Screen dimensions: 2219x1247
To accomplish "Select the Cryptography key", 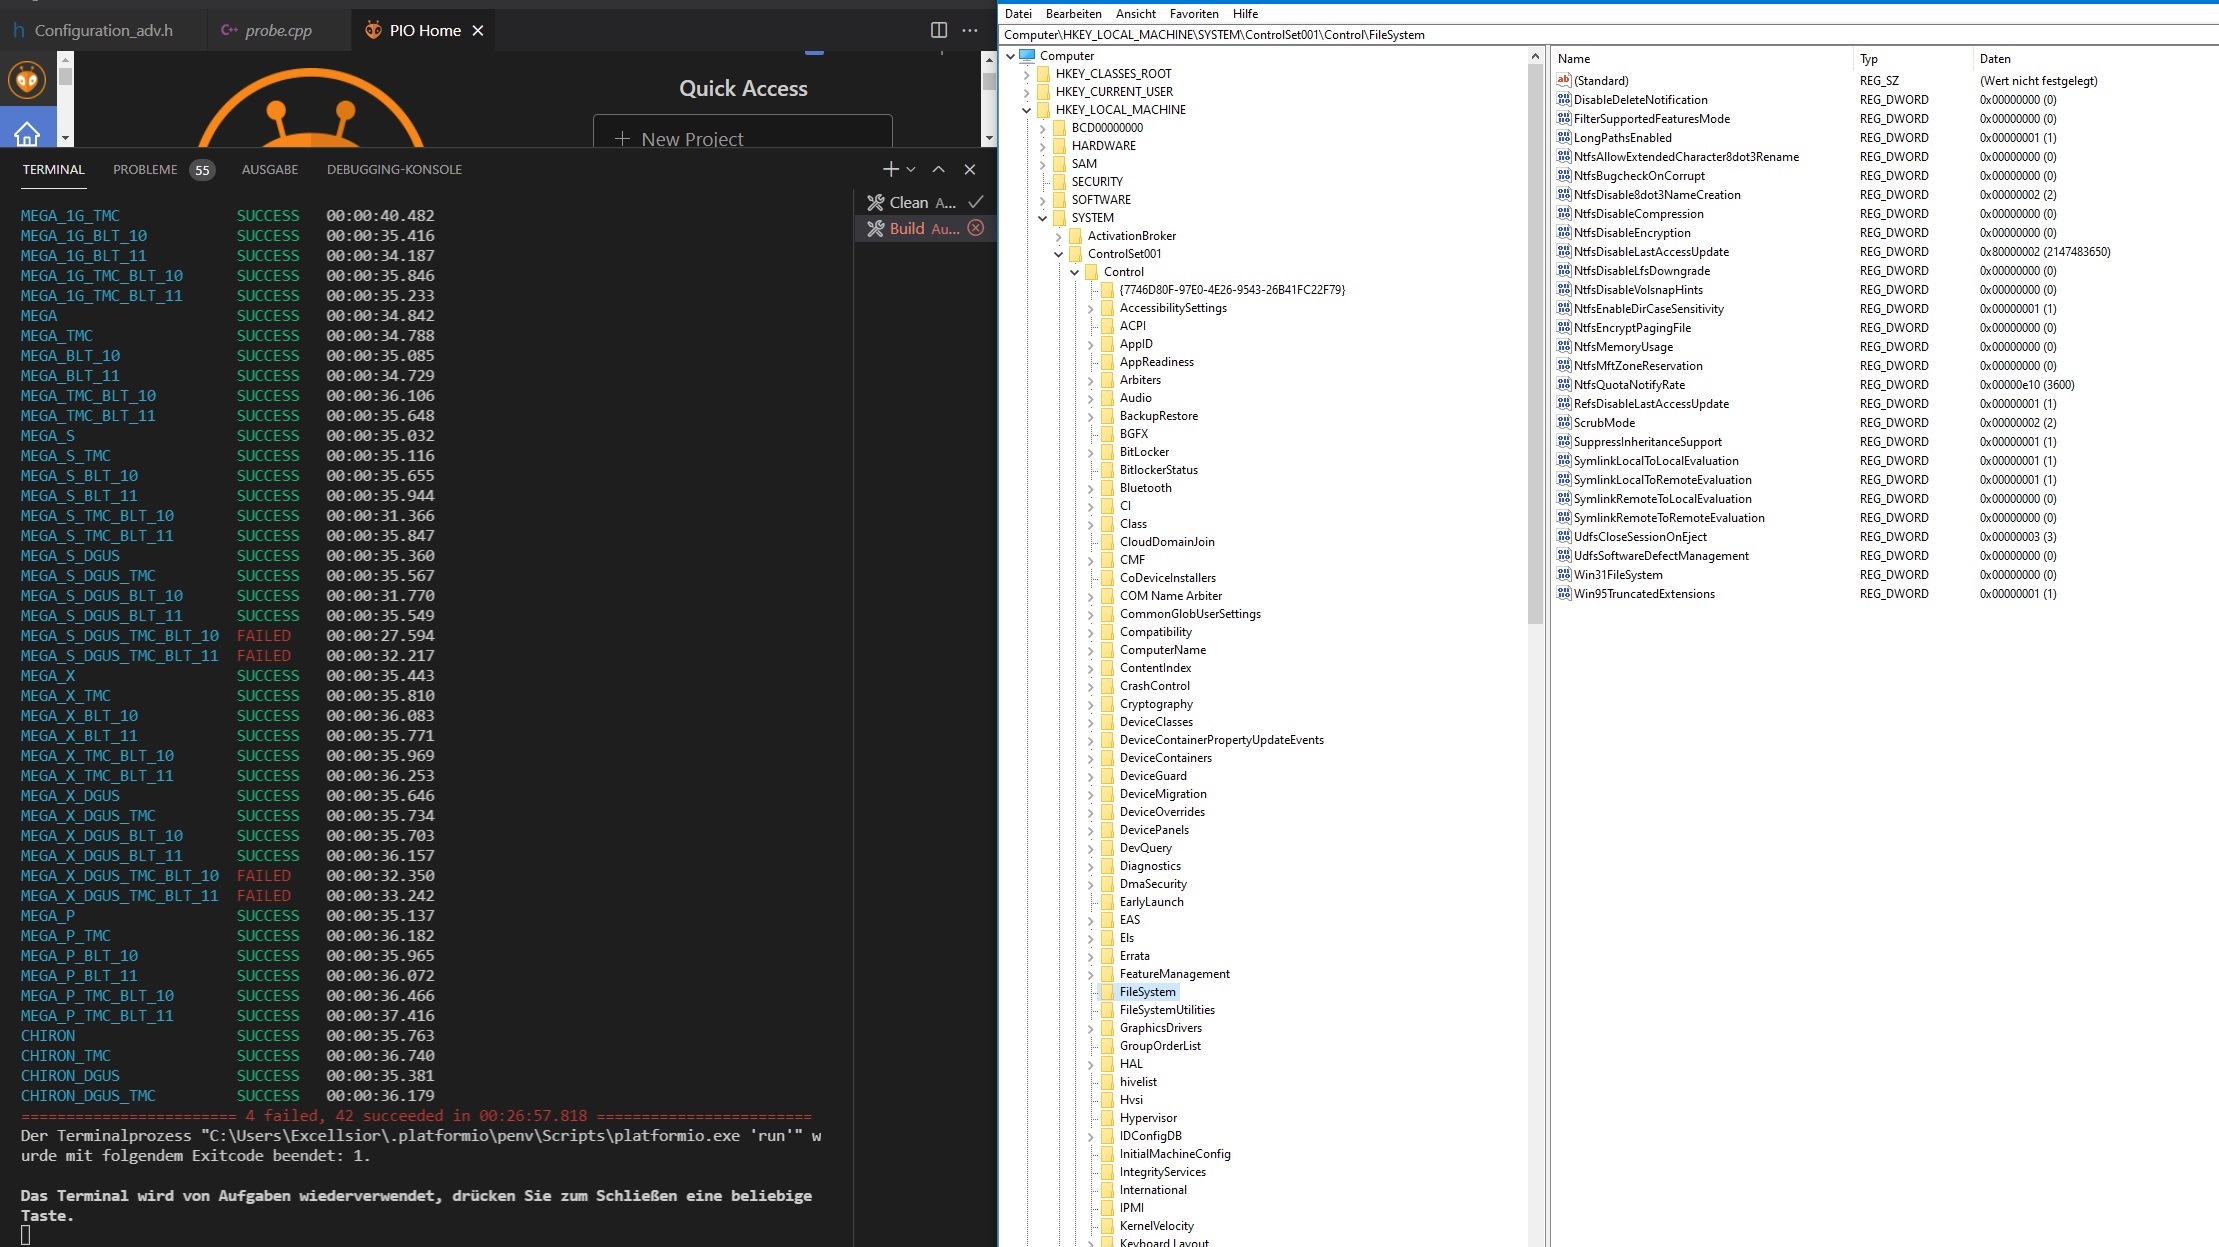I will point(1156,704).
